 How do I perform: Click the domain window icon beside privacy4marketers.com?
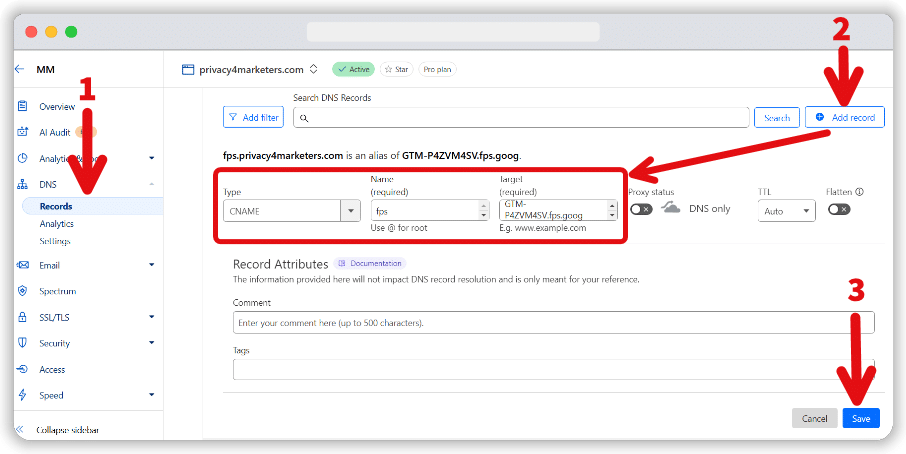pyautogui.click(x=188, y=69)
